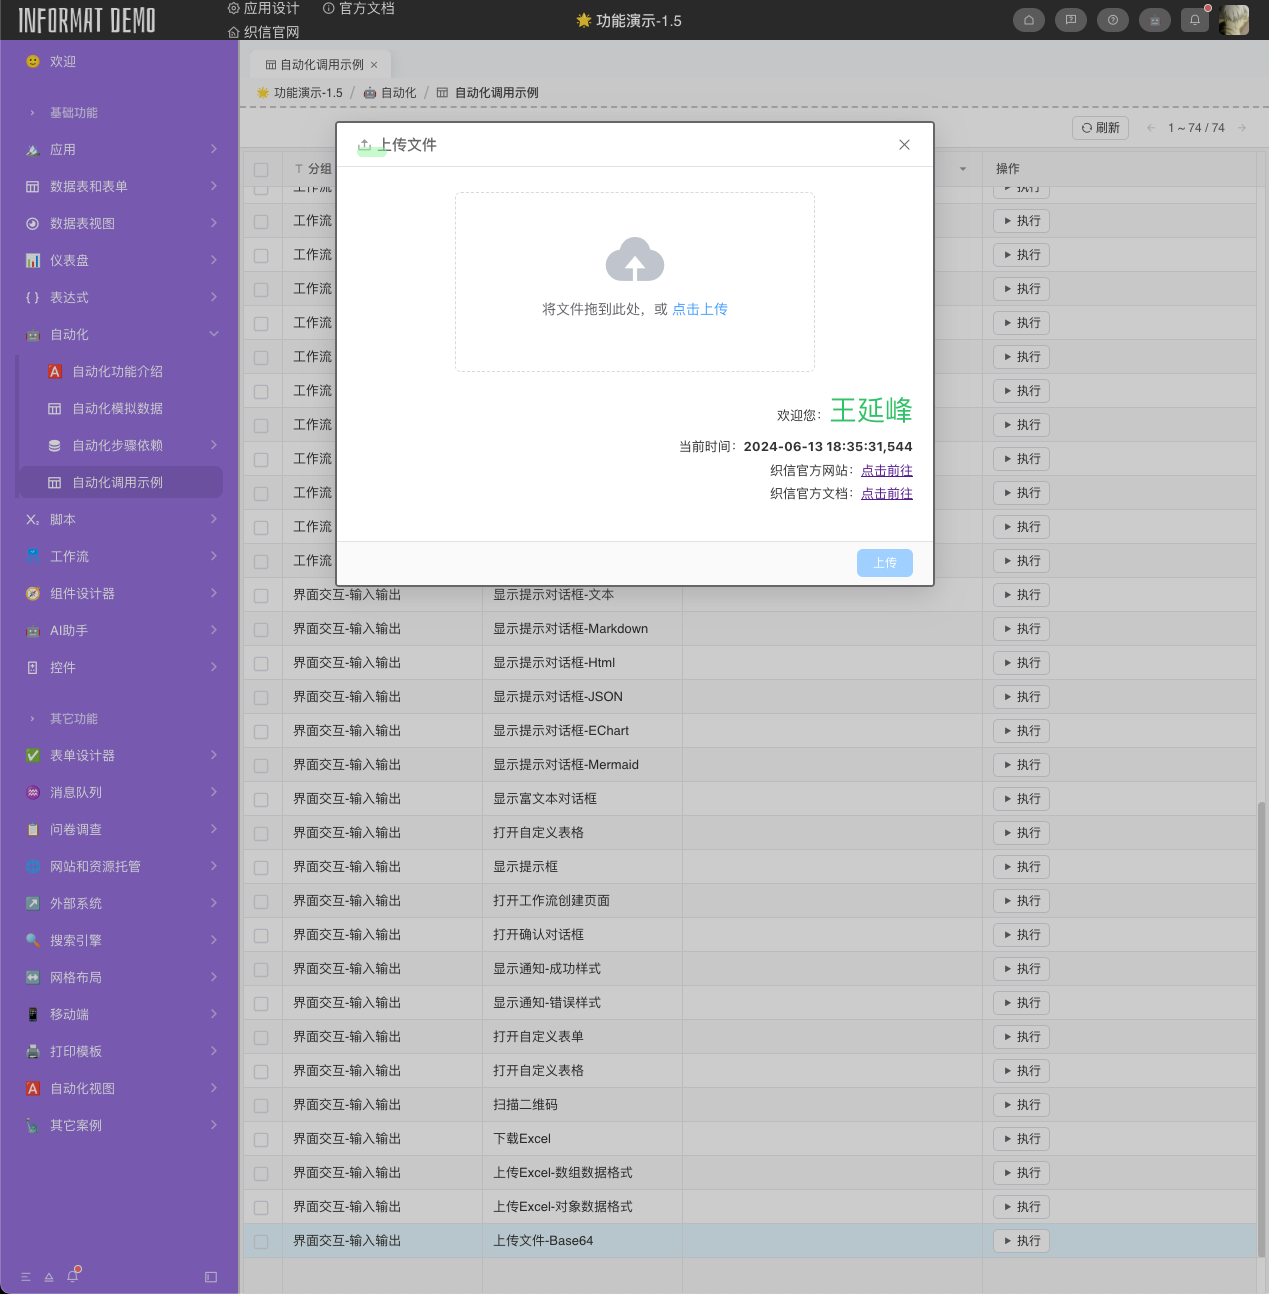Click the user avatar picture
The height and width of the screenshot is (1294, 1269).
tap(1234, 20)
